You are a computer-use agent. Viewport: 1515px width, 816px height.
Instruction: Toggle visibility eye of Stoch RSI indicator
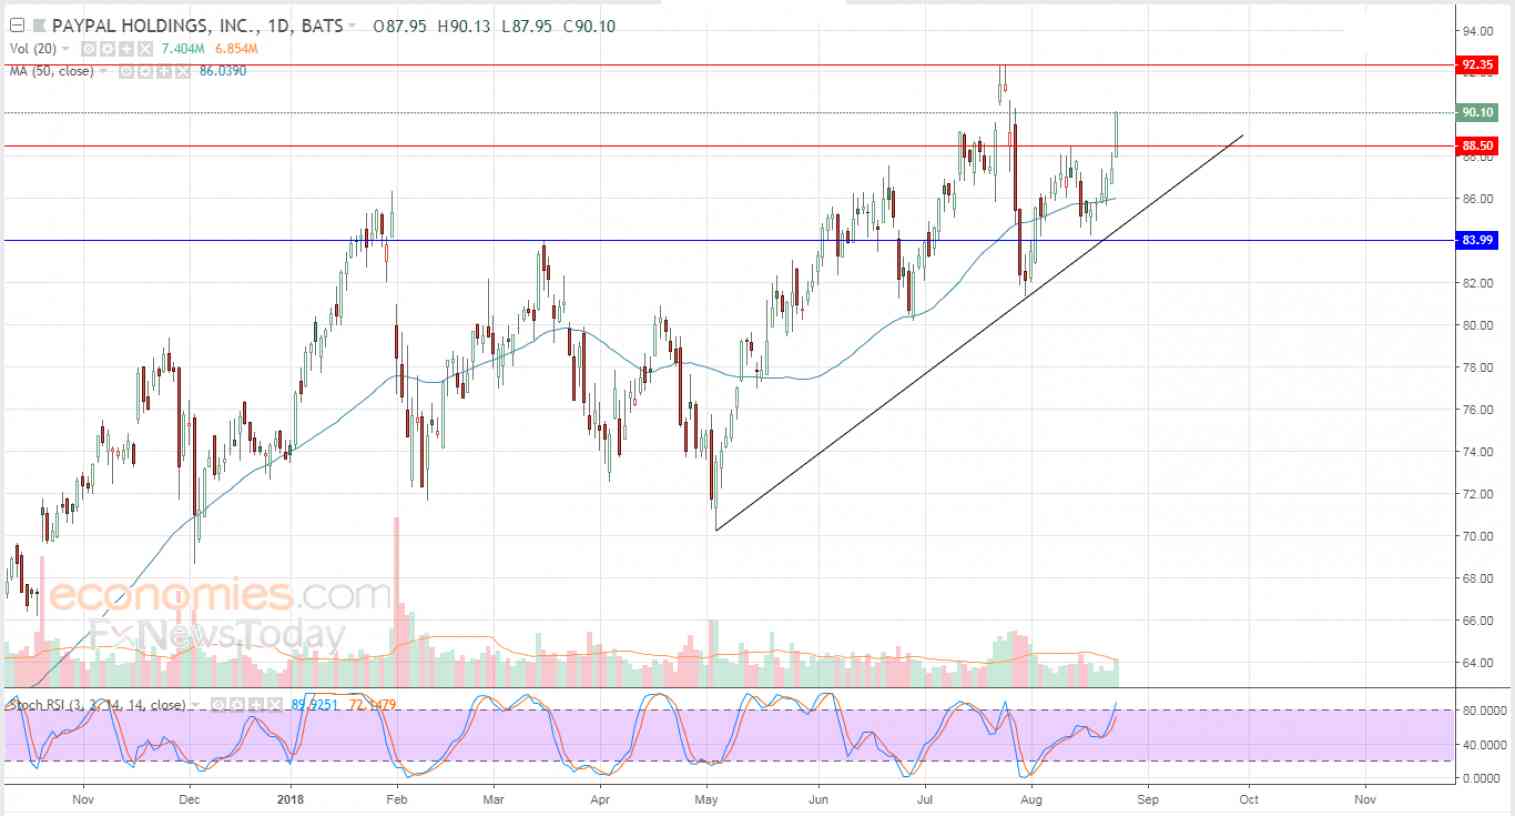point(217,705)
